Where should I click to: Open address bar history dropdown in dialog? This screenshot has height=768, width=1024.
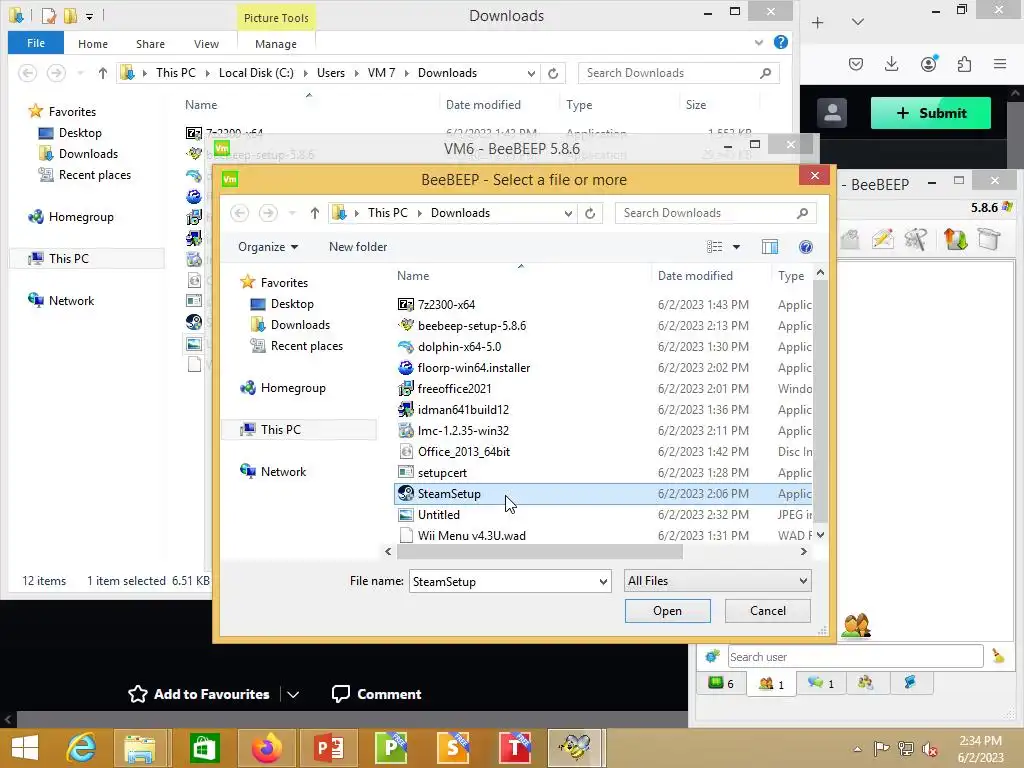tap(568, 213)
